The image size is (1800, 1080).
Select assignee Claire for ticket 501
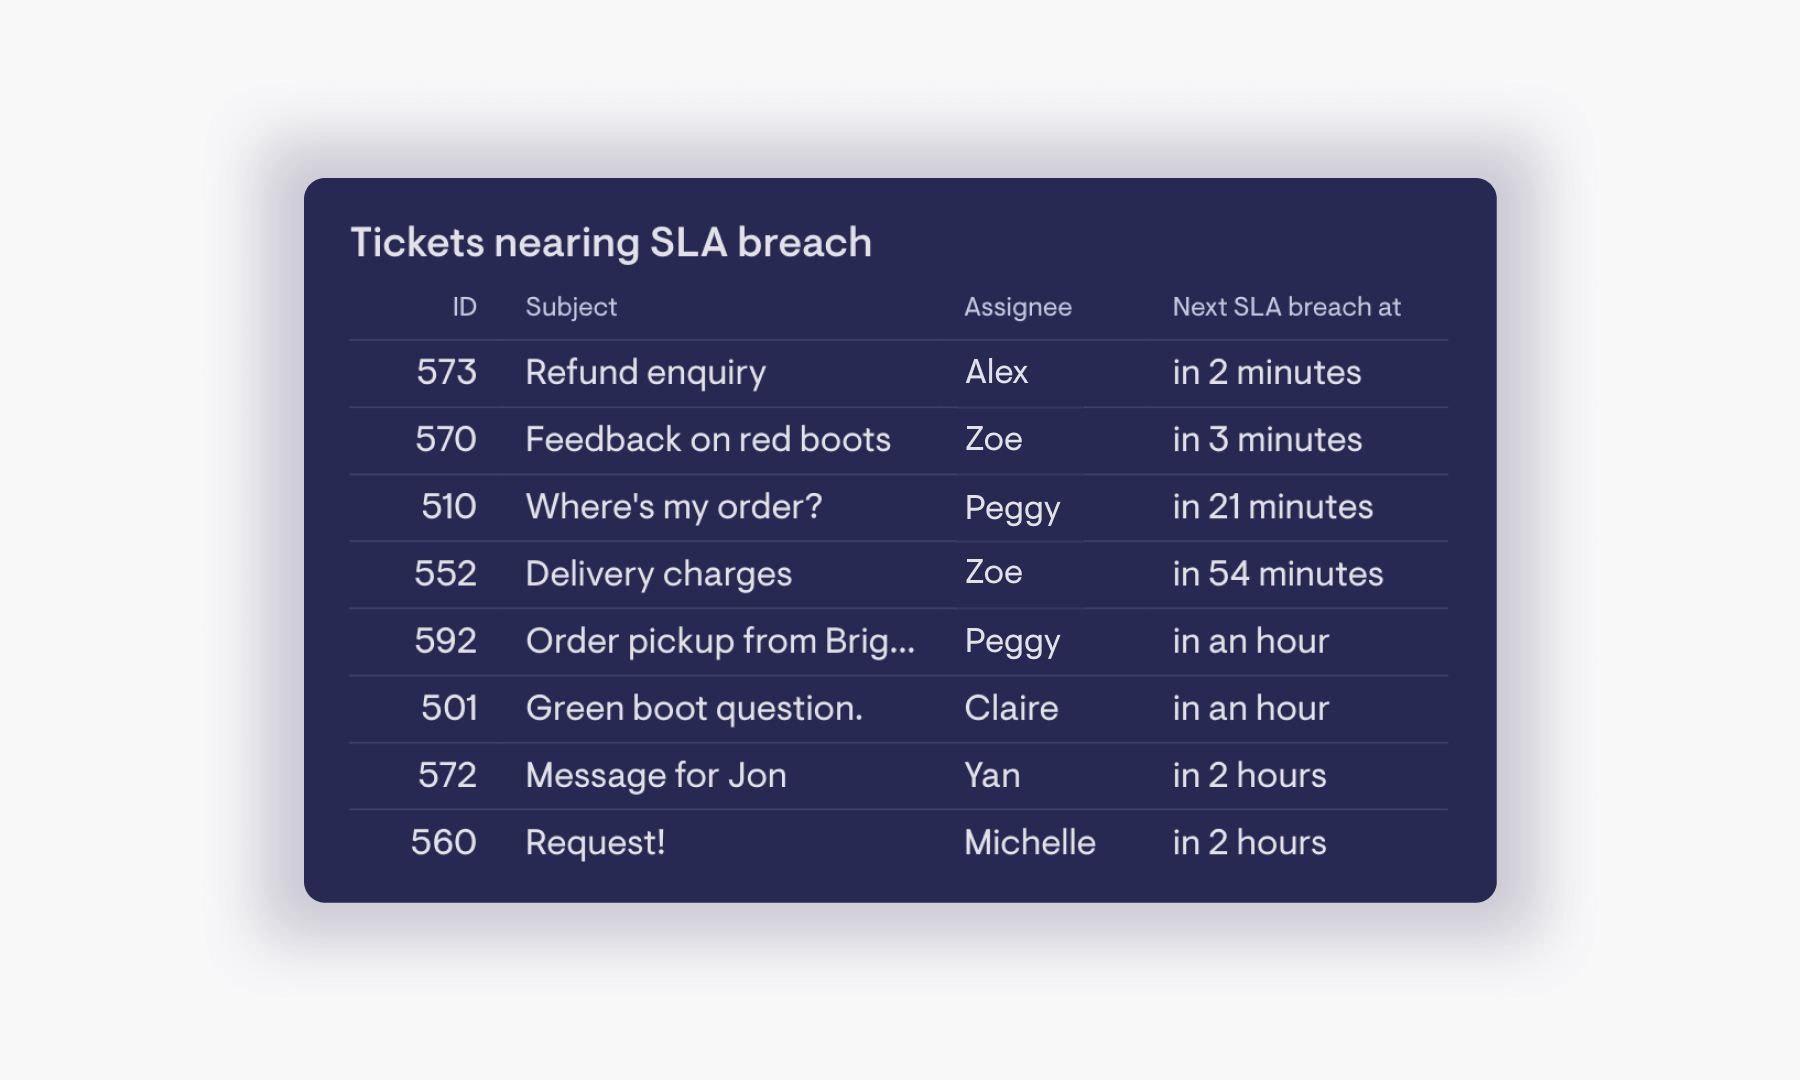pyautogui.click(x=1011, y=708)
